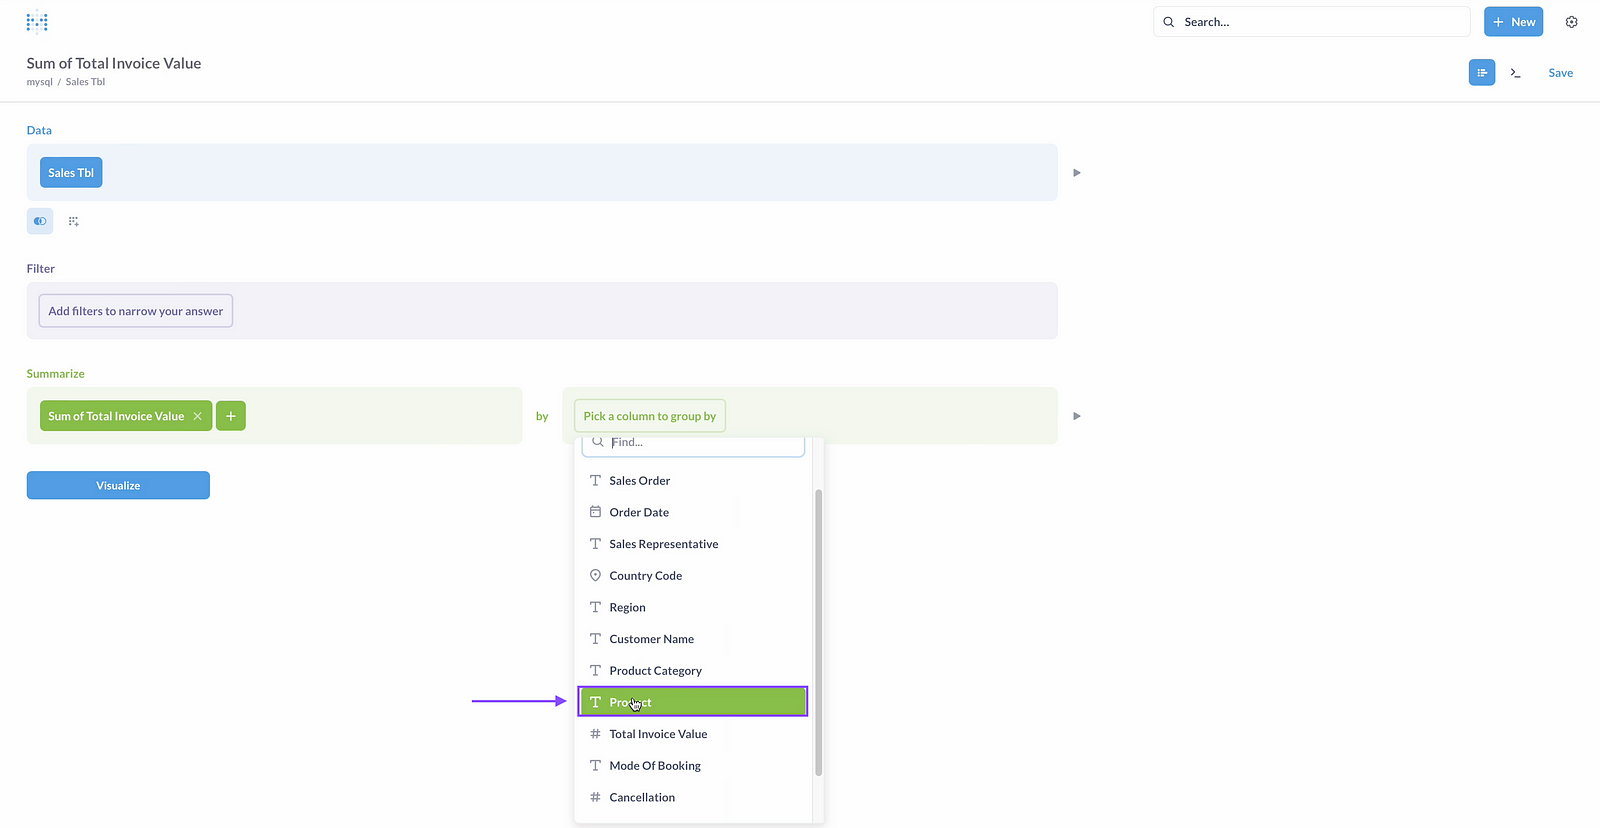This screenshot has height=828, width=1600.
Task: Open the settings gear icon
Action: (1571, 22)
